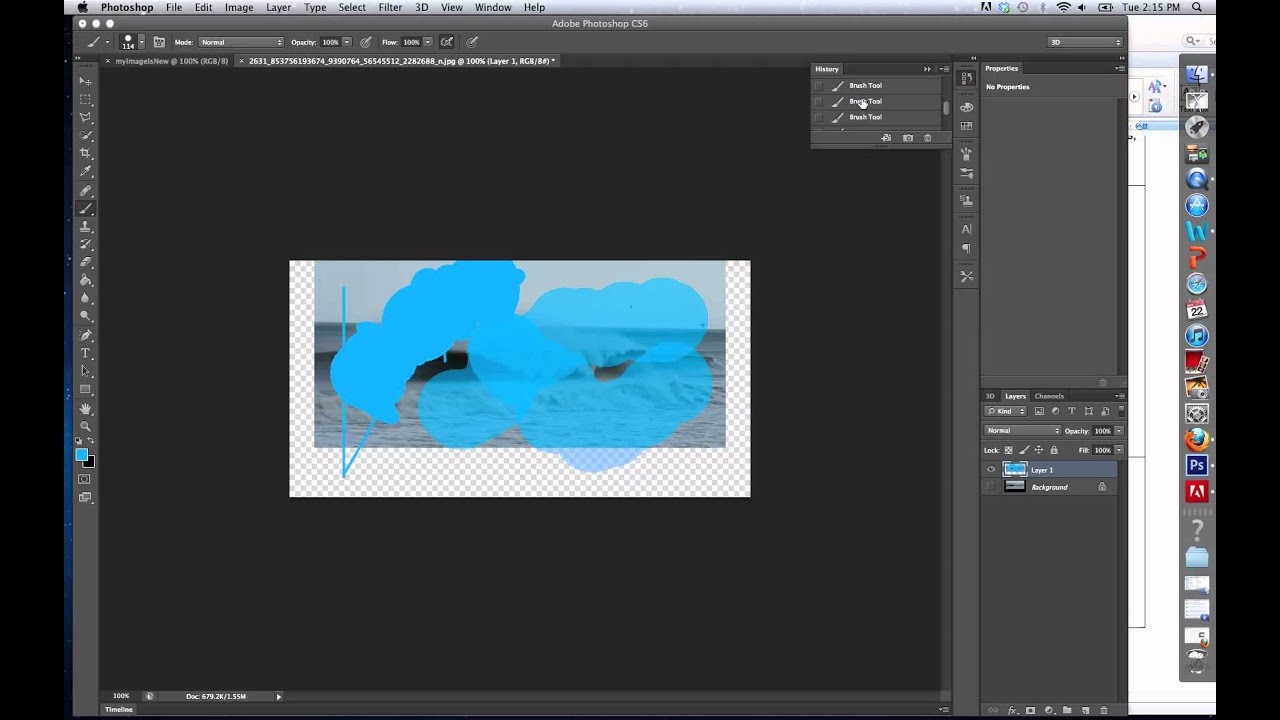
Task: Open the Tool Preset picker arrow
Action: point(107,42)
